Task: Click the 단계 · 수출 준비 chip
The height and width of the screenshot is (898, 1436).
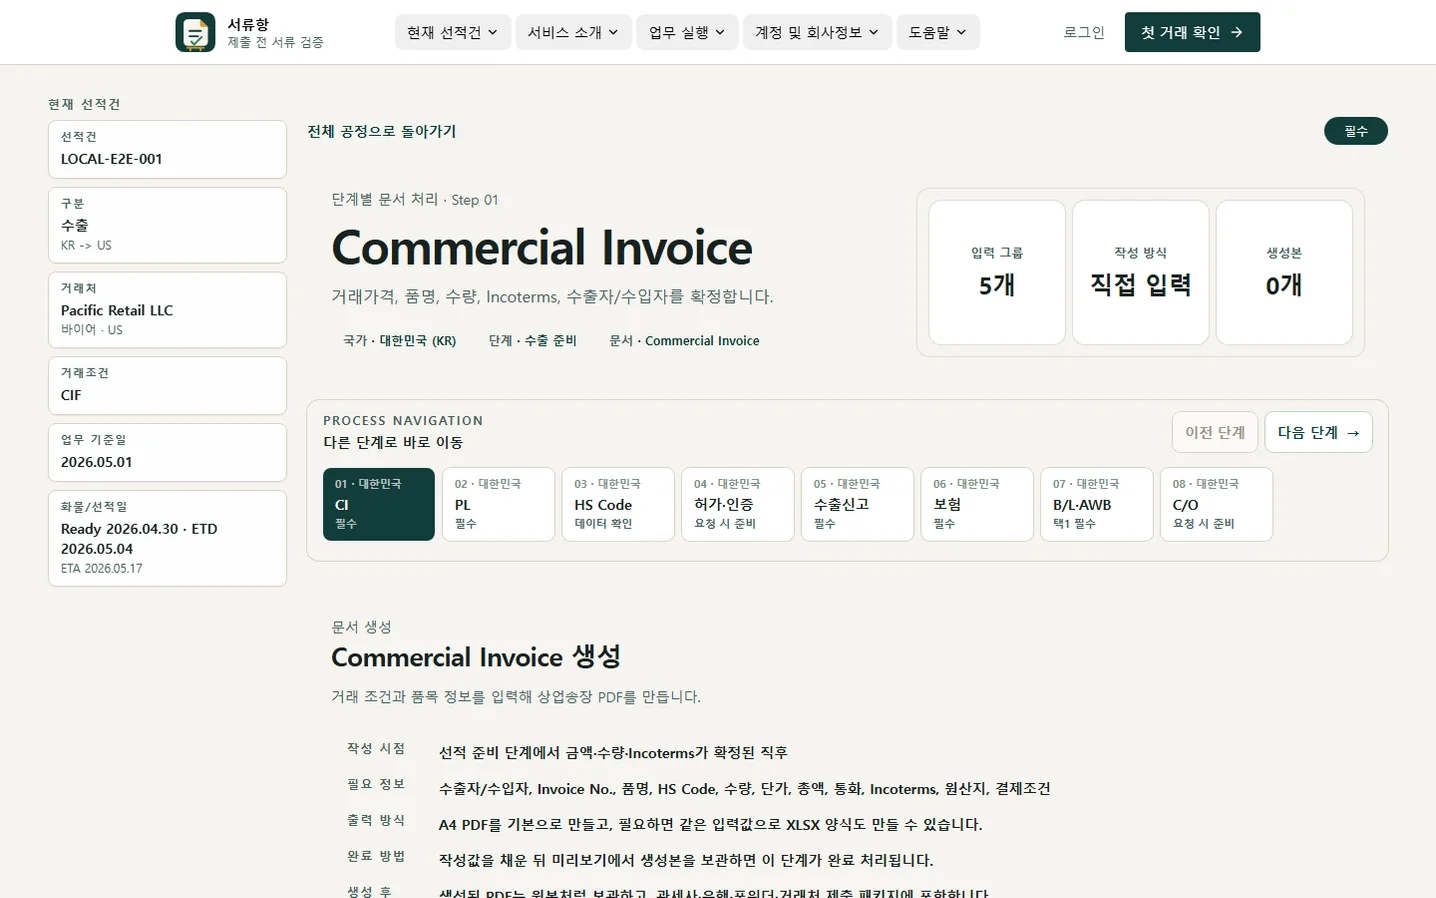Action: (x=533, y=341)
